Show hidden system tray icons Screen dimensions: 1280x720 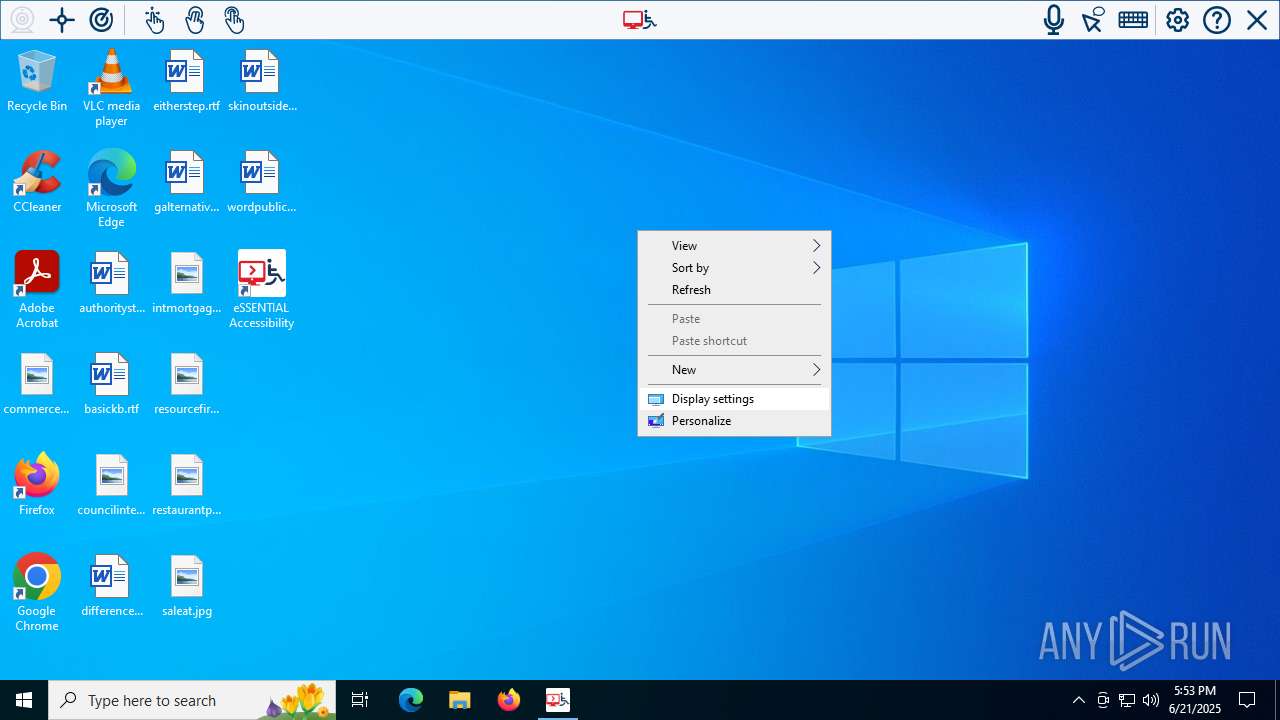coord(1078,700)
